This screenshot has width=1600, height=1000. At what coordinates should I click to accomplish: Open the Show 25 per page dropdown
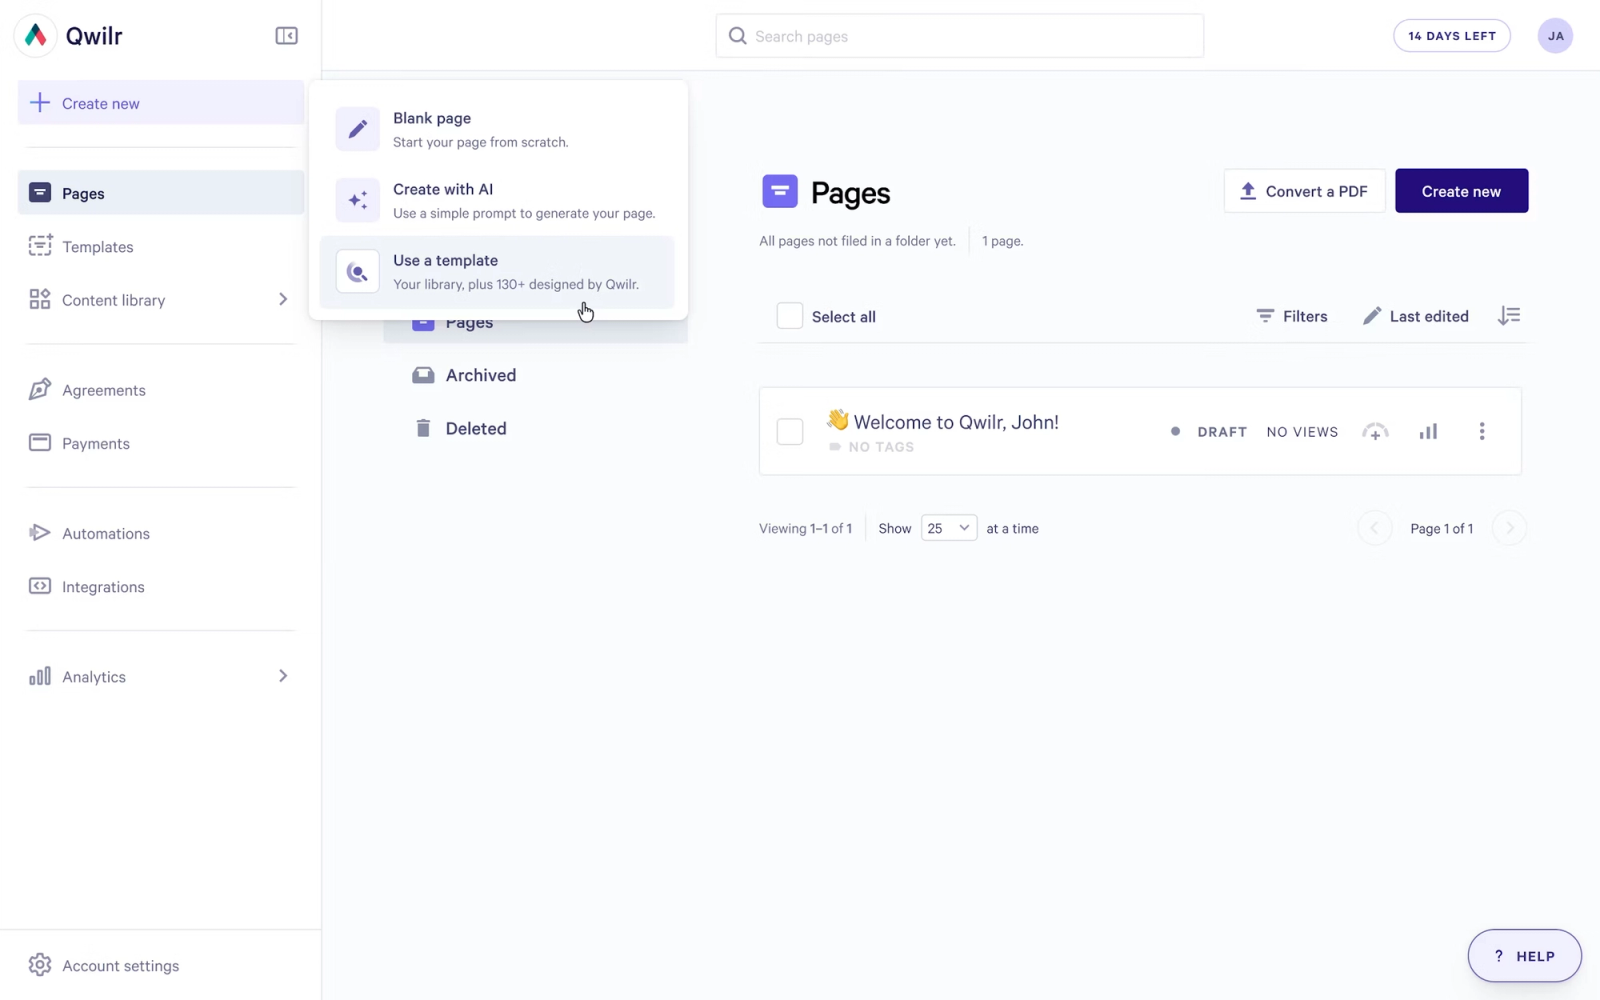point(949,528)
